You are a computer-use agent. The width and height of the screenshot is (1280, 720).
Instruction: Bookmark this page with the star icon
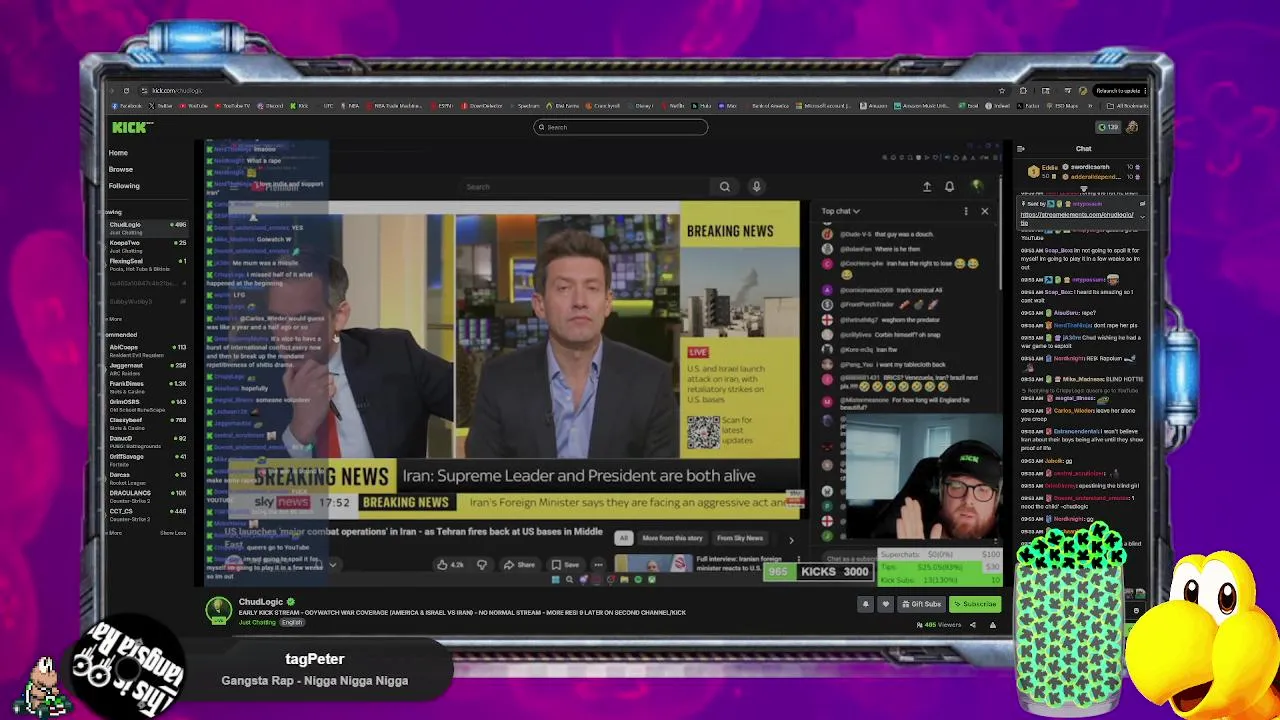(1001, 91)
